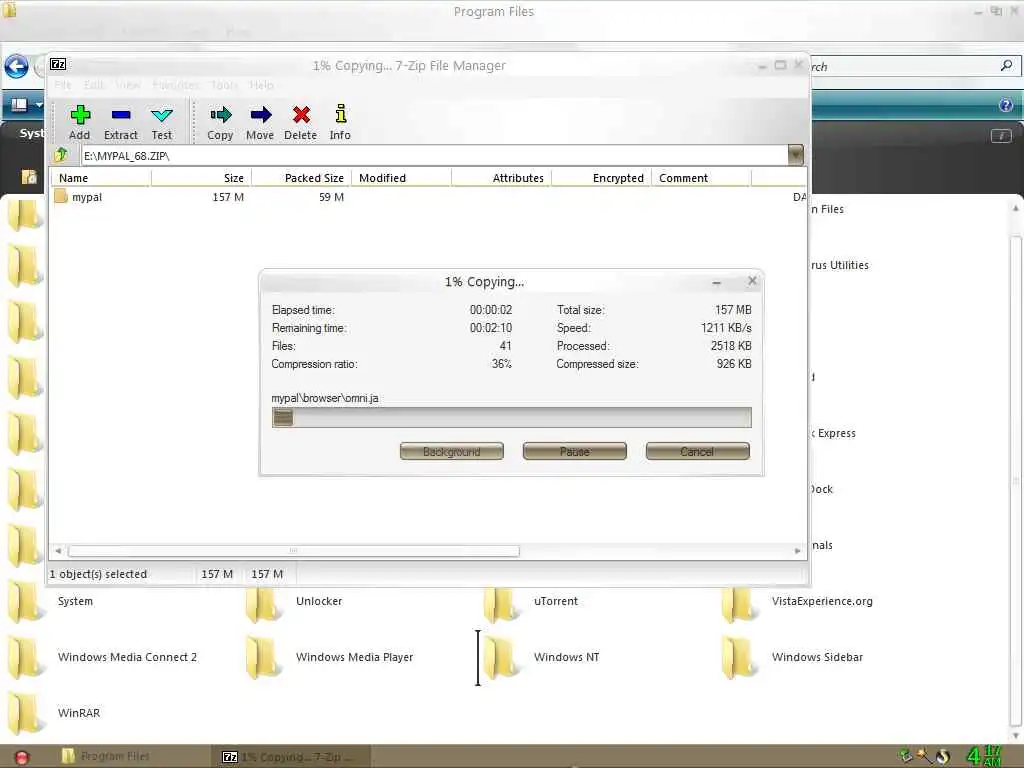
Task: Open the 7-Zip Tools menu
Action: pos(224,85)
